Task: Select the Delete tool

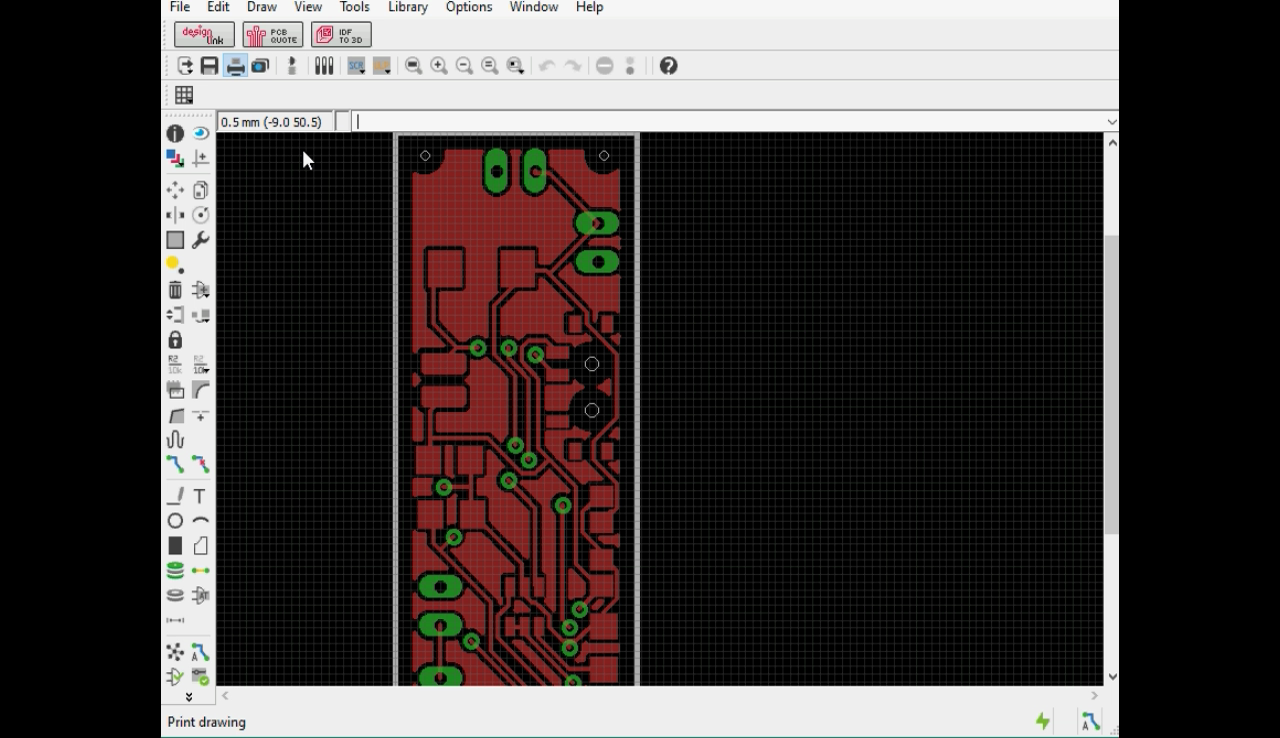Action: click(175, 289)
